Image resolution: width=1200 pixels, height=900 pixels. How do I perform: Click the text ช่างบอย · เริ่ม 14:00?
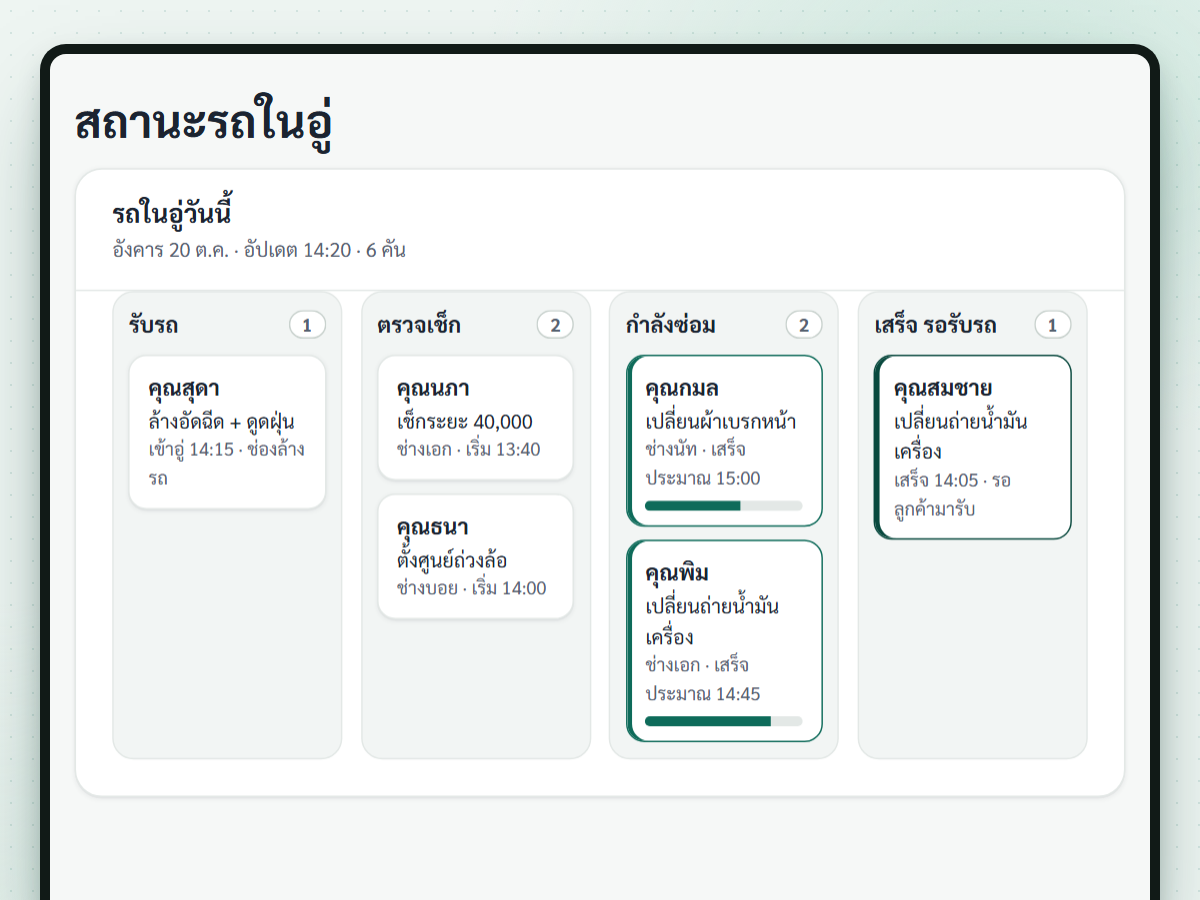click(x=471, y=589)
